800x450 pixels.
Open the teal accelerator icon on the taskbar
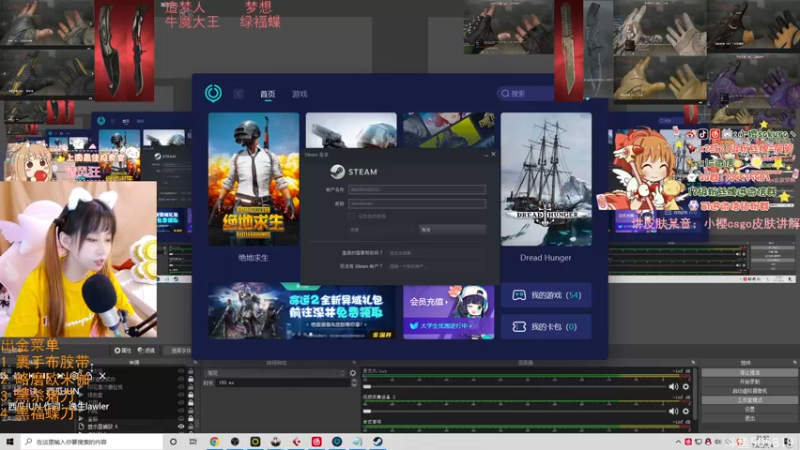337,442
